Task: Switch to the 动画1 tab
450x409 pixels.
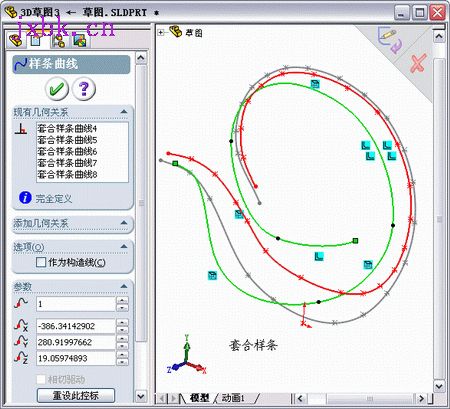Action: (x=233, y=398)
